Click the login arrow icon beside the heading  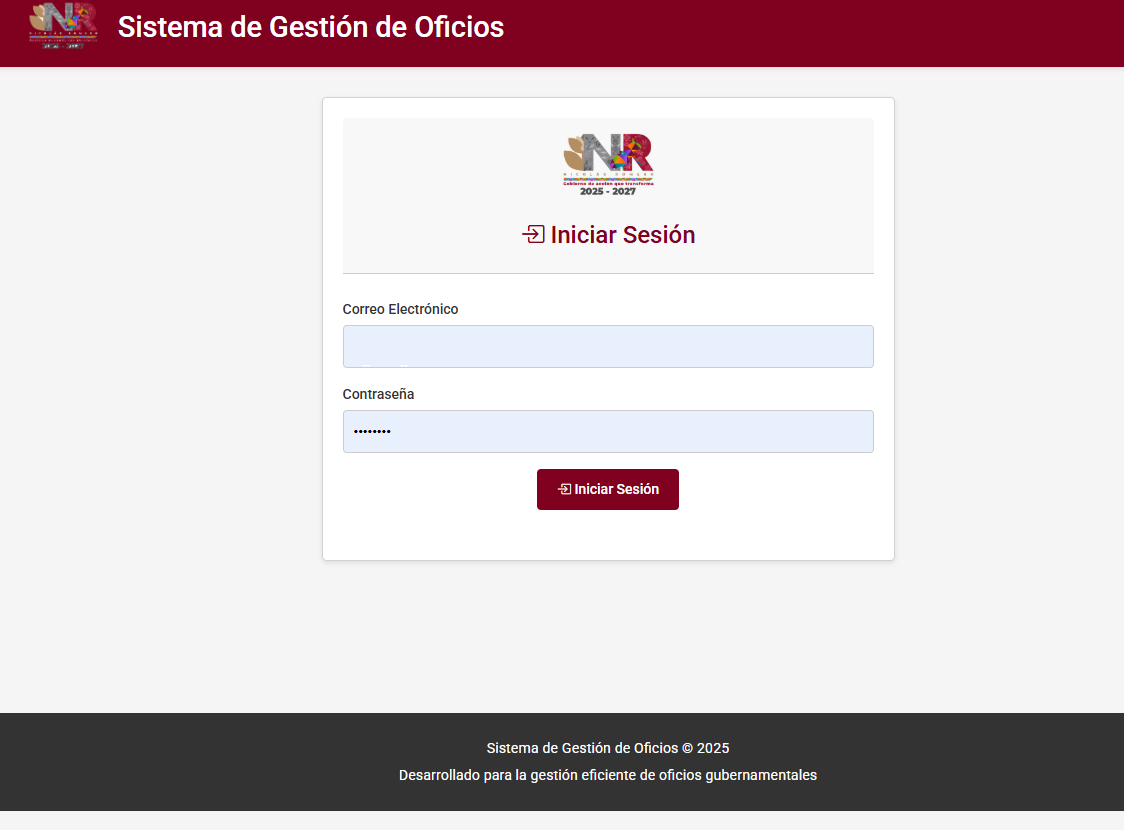533,235
